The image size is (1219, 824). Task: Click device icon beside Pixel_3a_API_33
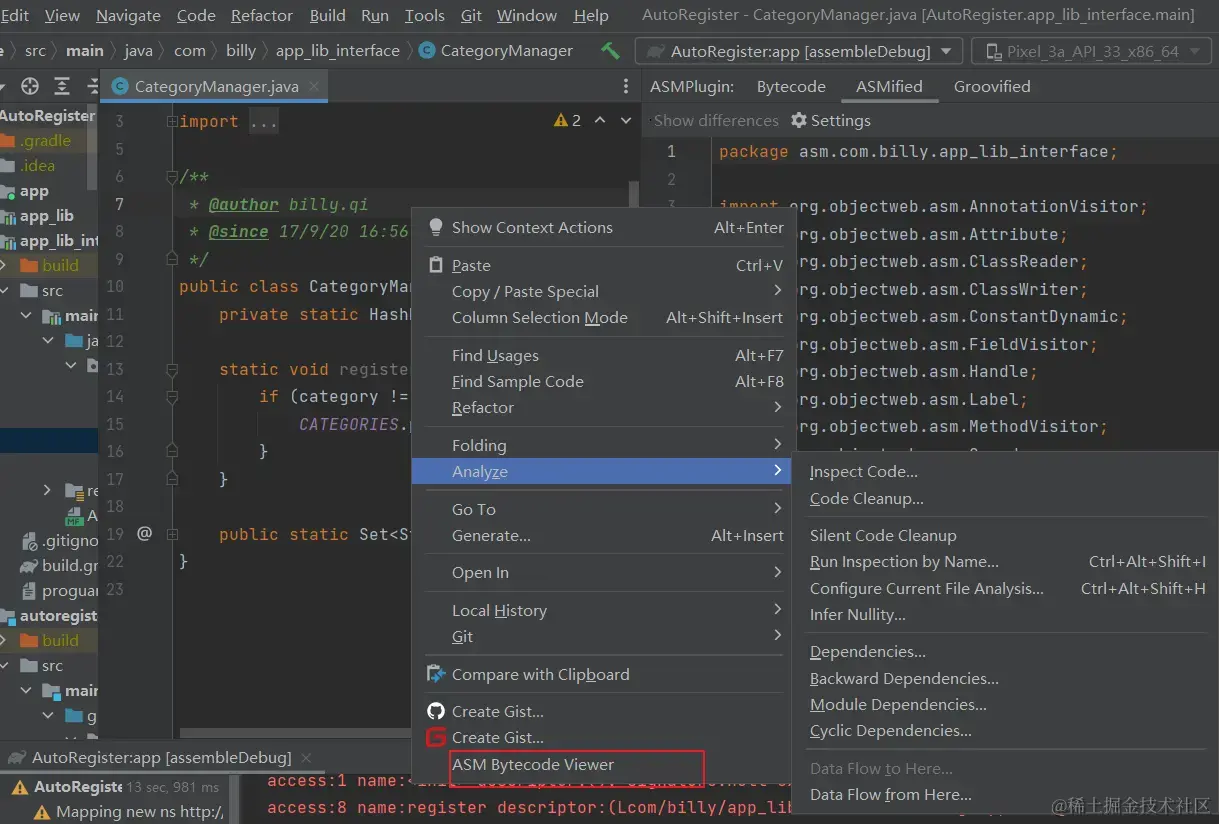click(x=992, y=51)
